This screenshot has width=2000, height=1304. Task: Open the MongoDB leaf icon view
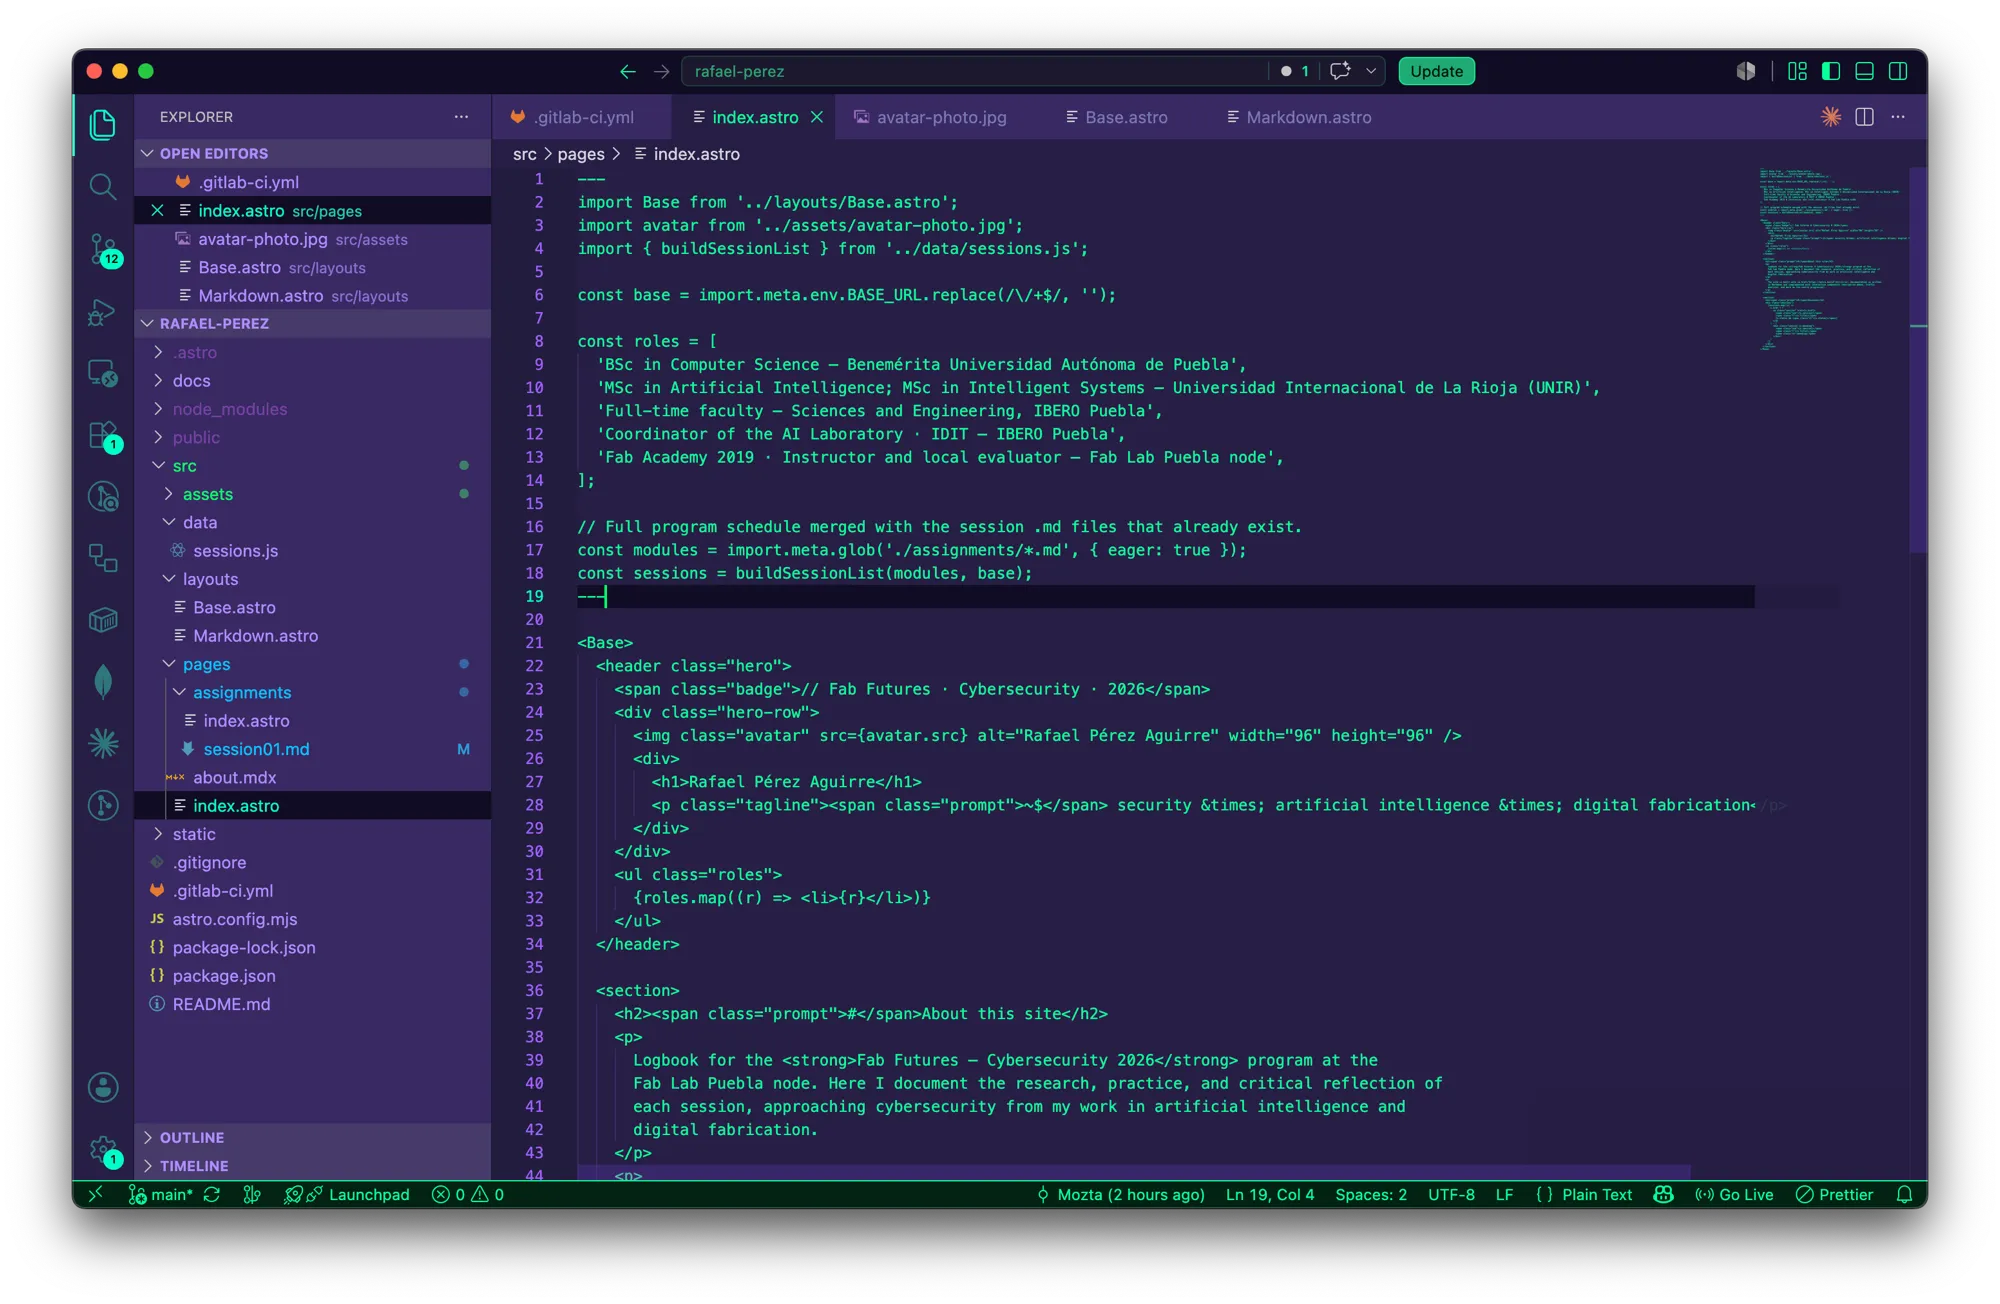coord(103,681)
